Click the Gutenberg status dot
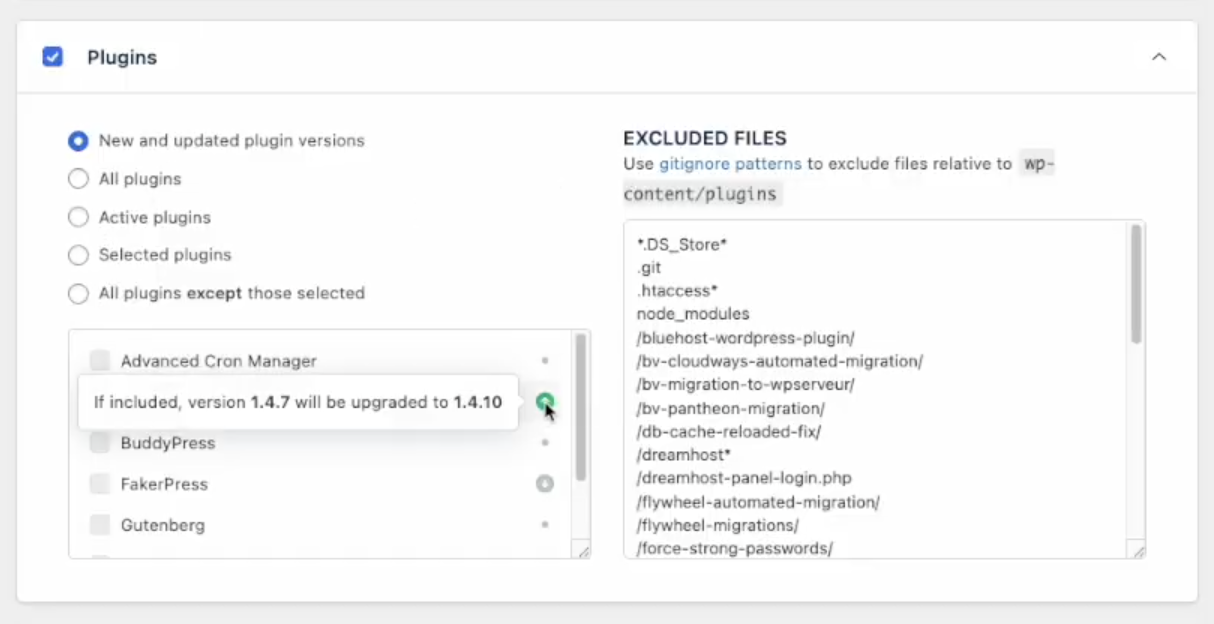 tap(545, 525)
